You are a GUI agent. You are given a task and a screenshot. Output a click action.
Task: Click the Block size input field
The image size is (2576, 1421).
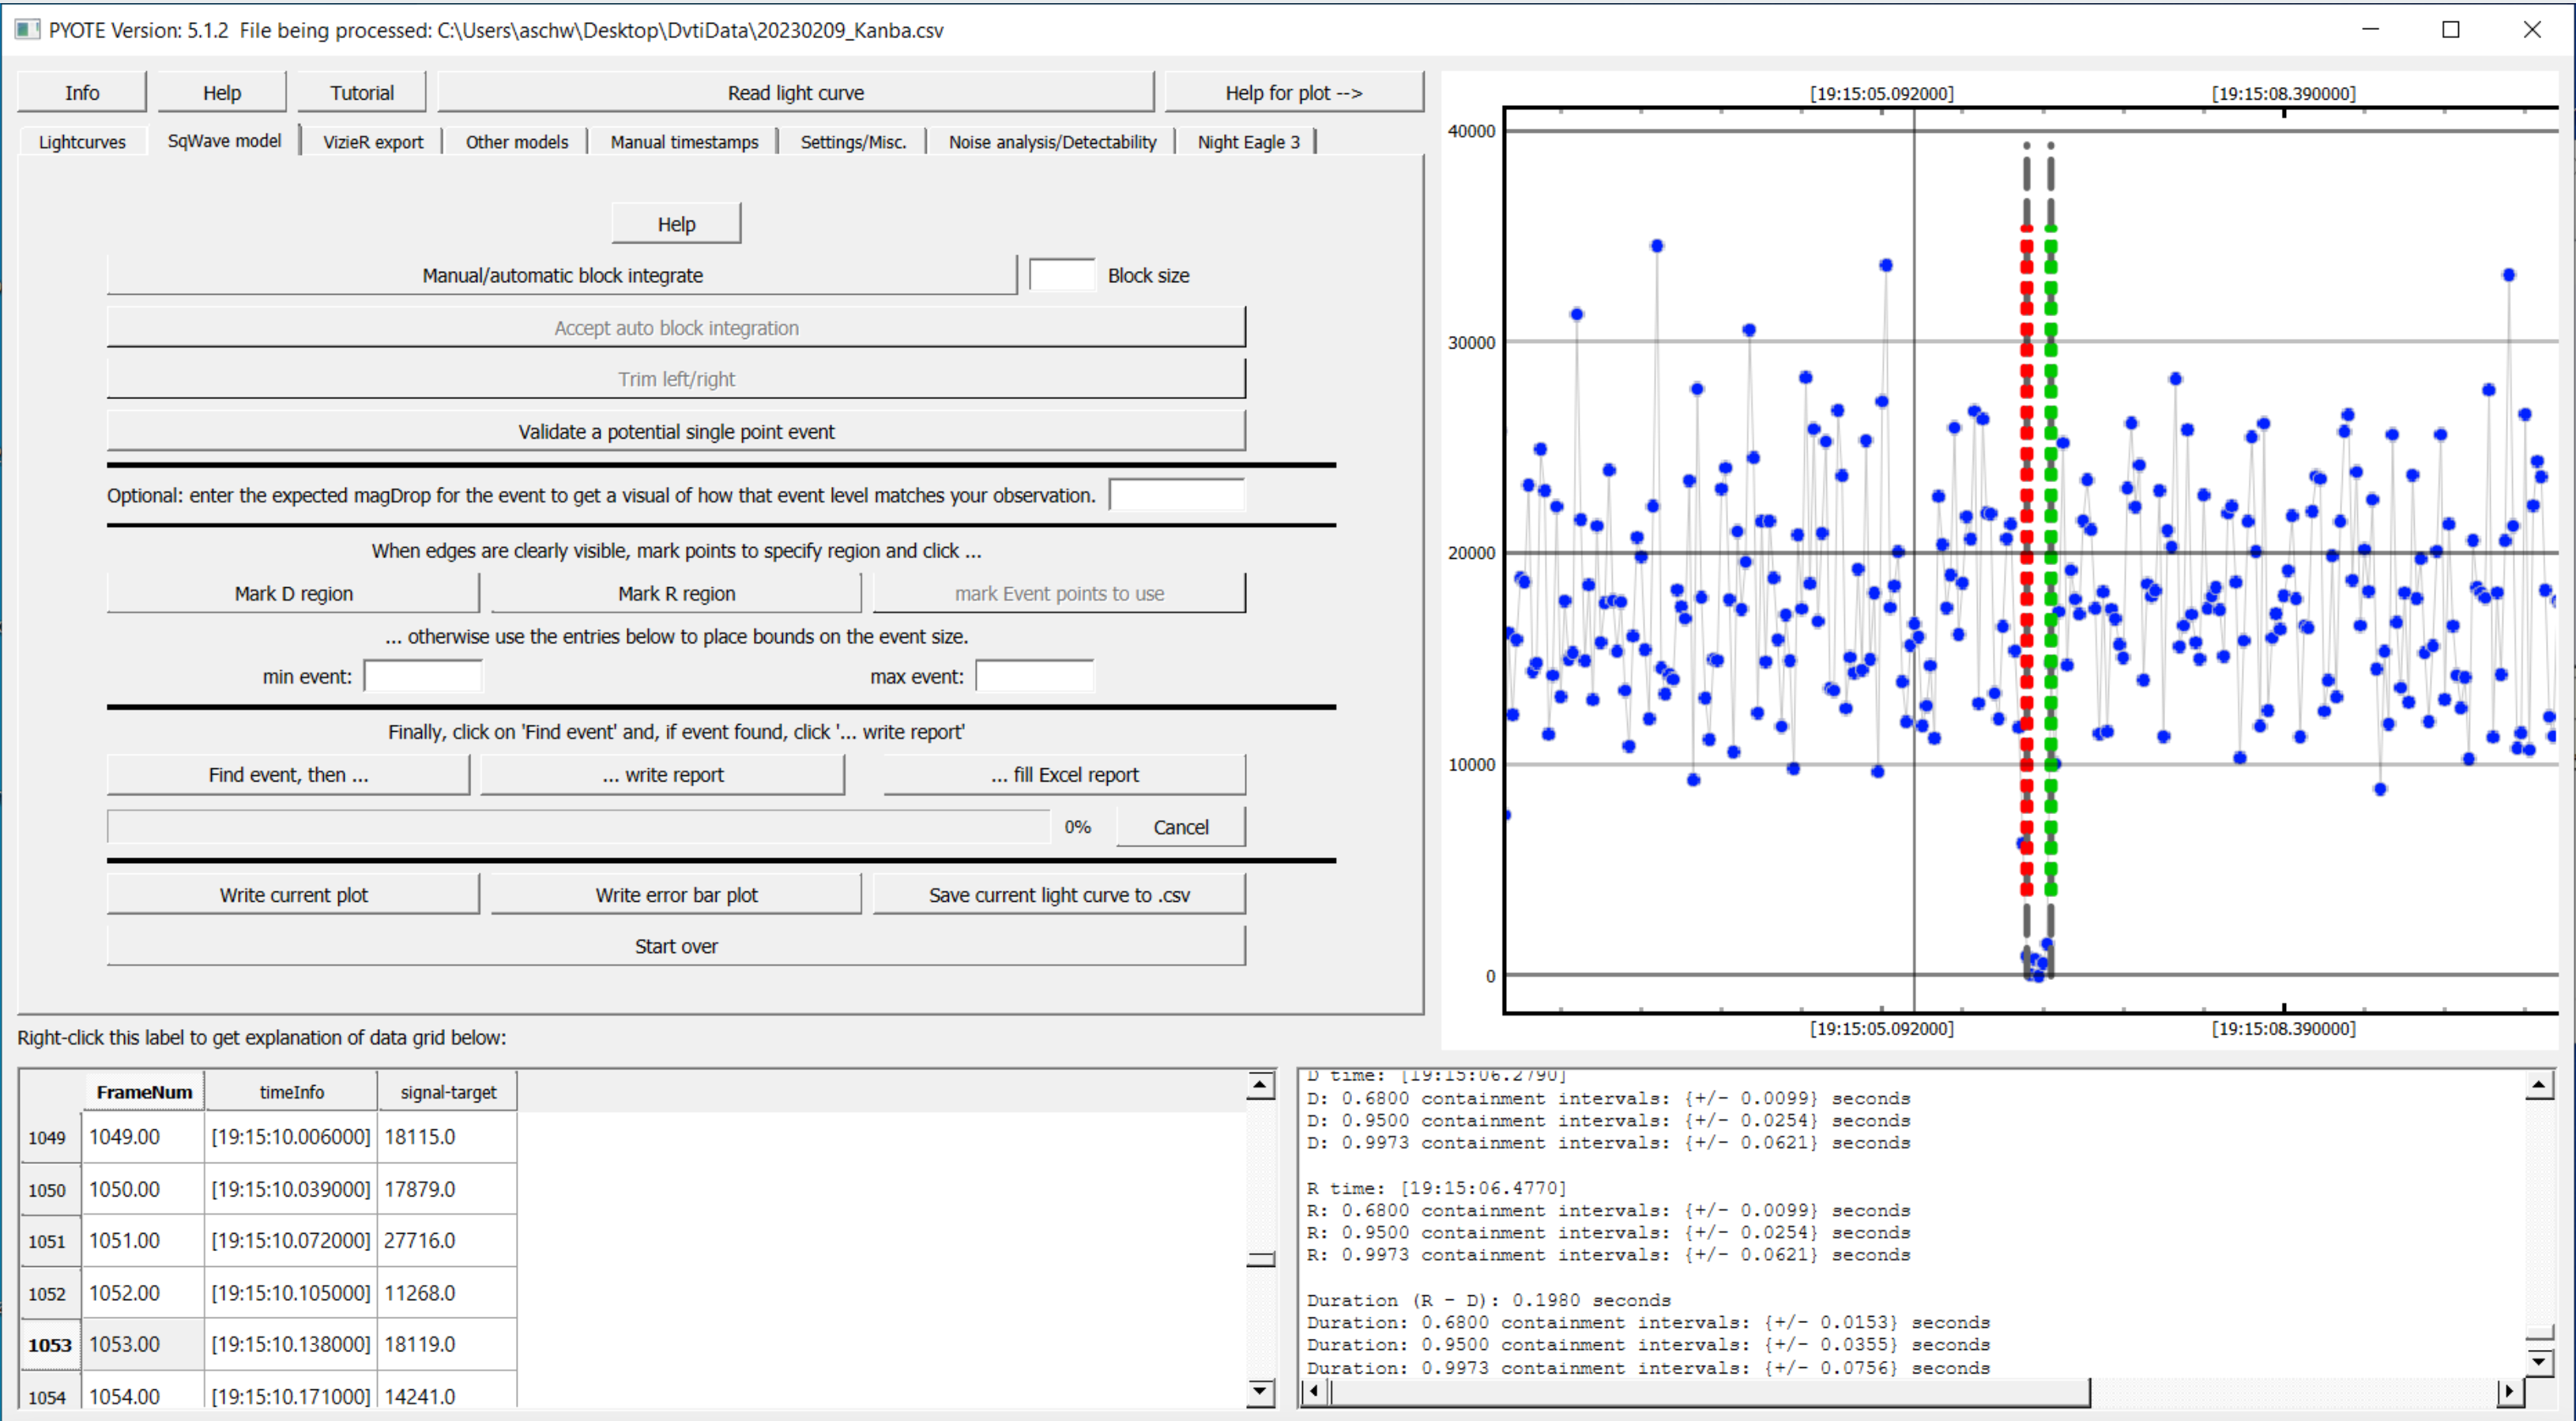click(x=1062, y=275)
